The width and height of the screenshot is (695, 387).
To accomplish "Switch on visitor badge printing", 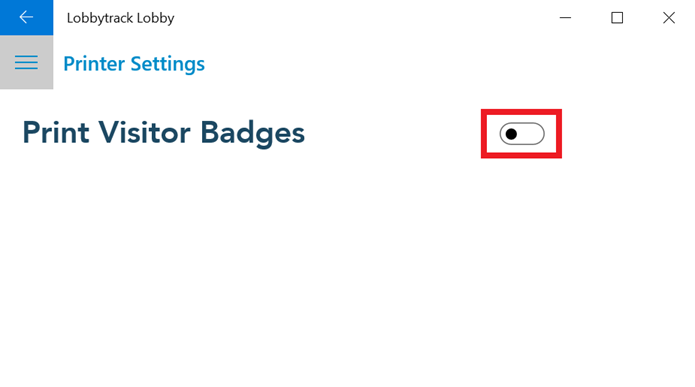I will pyautogui.click(x=522, y=134).
